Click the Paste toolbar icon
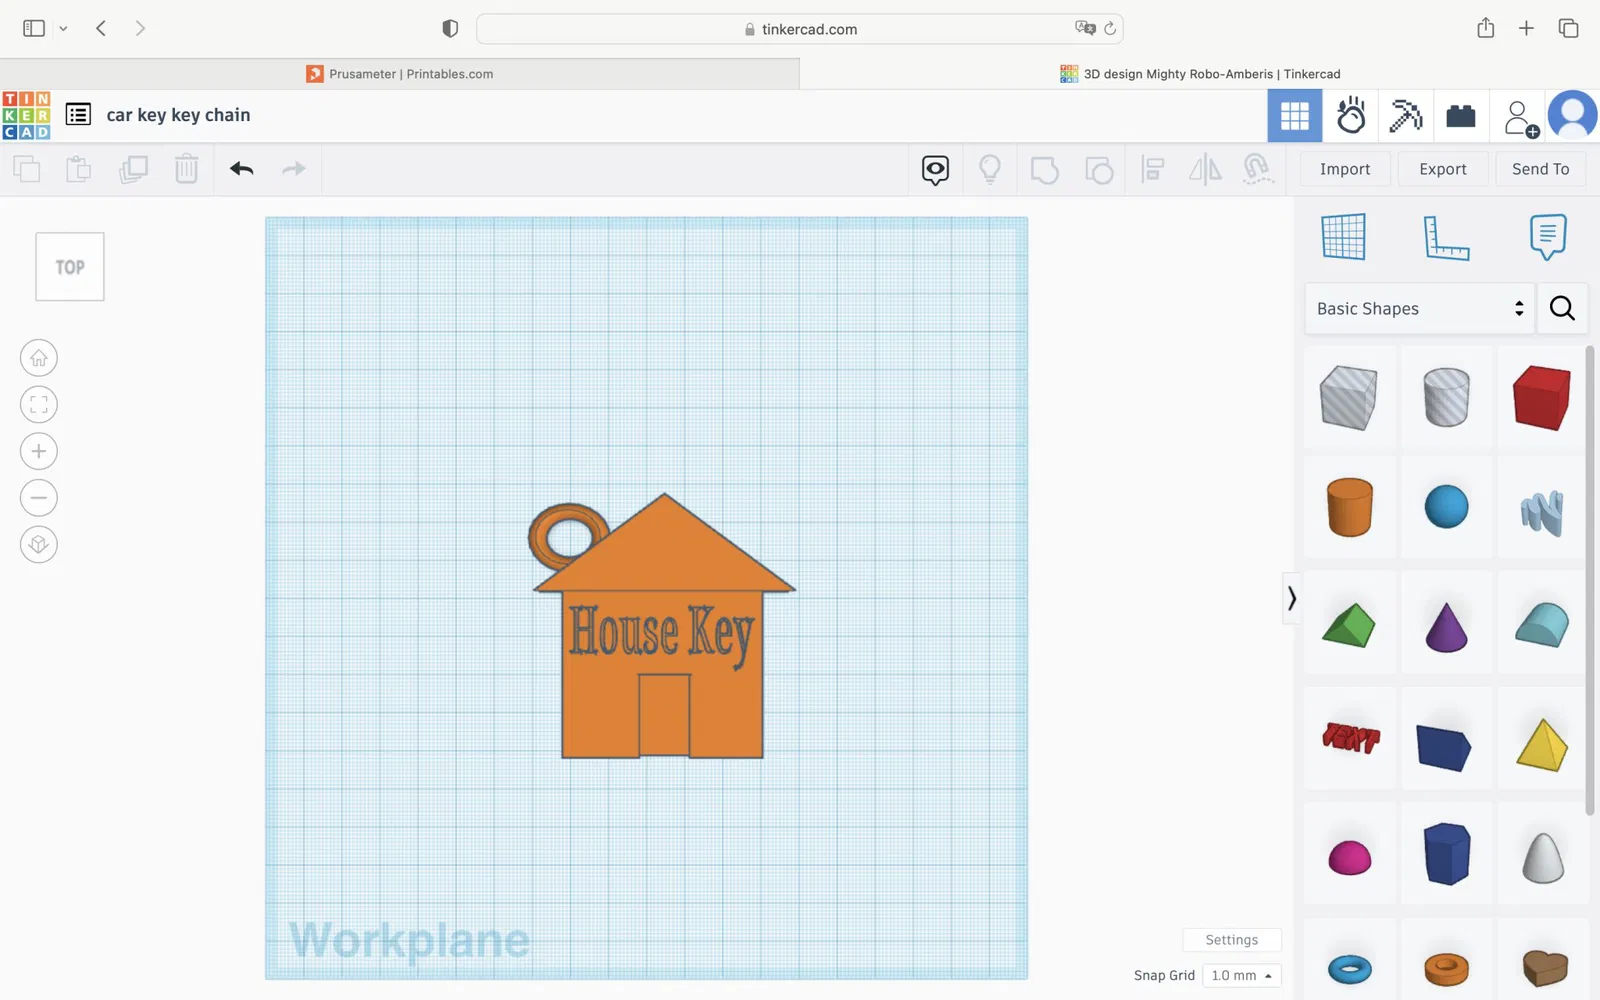Image resolution: width=1600 pixels, height=1000 pixels. pyautogui.click(x=78, y=169)
